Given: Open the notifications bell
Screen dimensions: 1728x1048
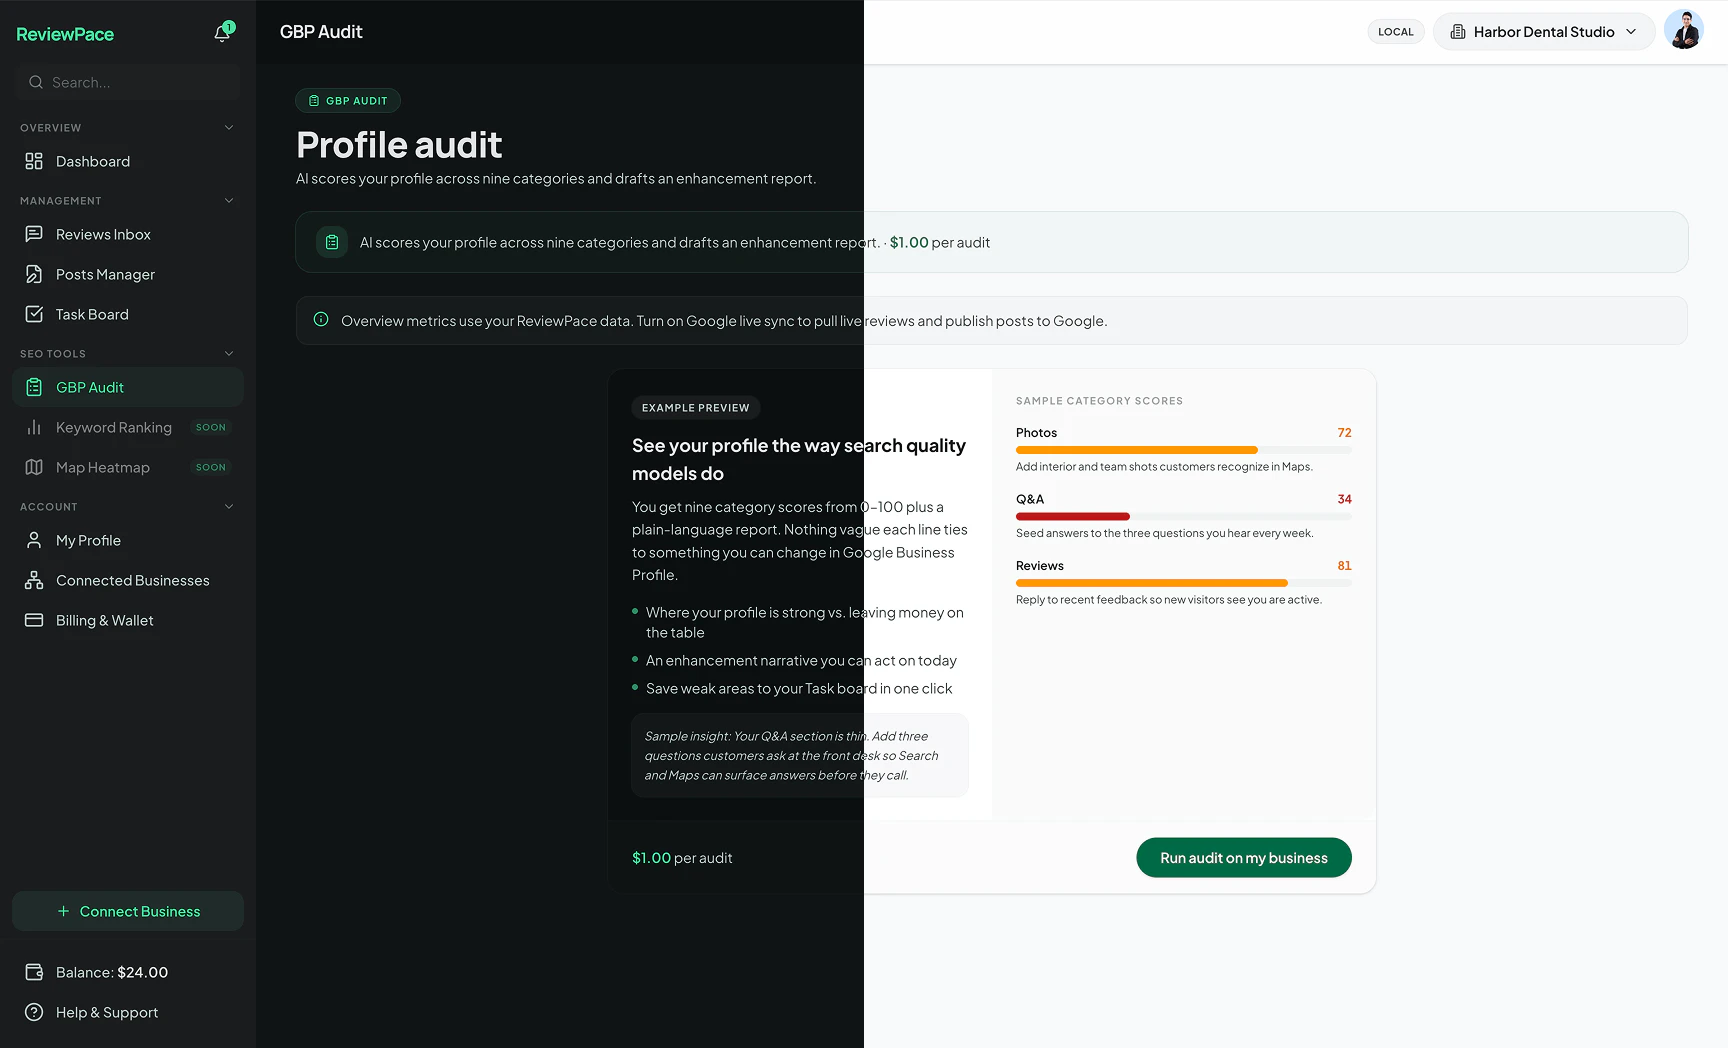Looking at the screenshot, I should tap(222, 33).
